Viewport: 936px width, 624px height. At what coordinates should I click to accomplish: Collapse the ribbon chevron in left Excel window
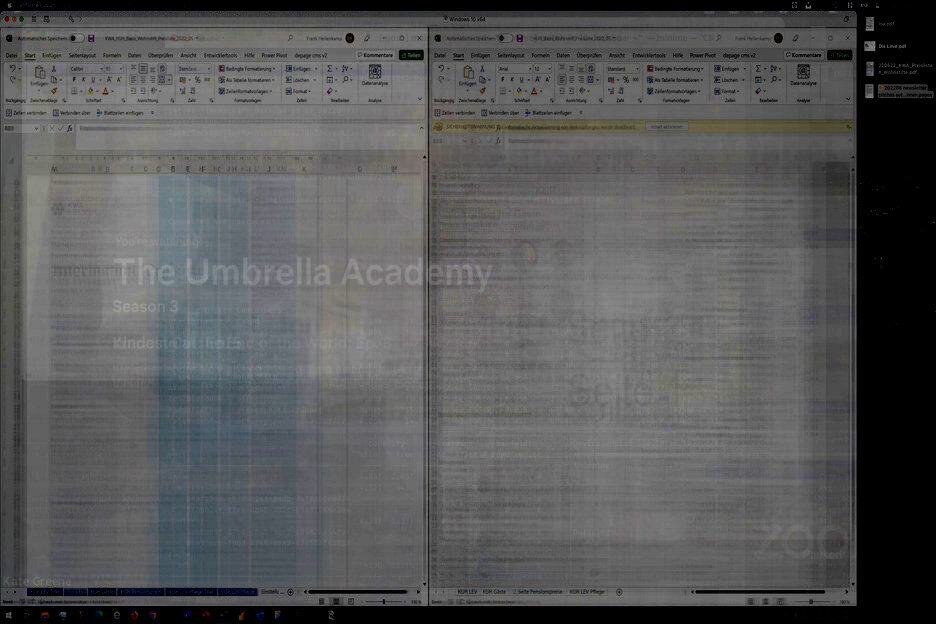tap(420, 99)
